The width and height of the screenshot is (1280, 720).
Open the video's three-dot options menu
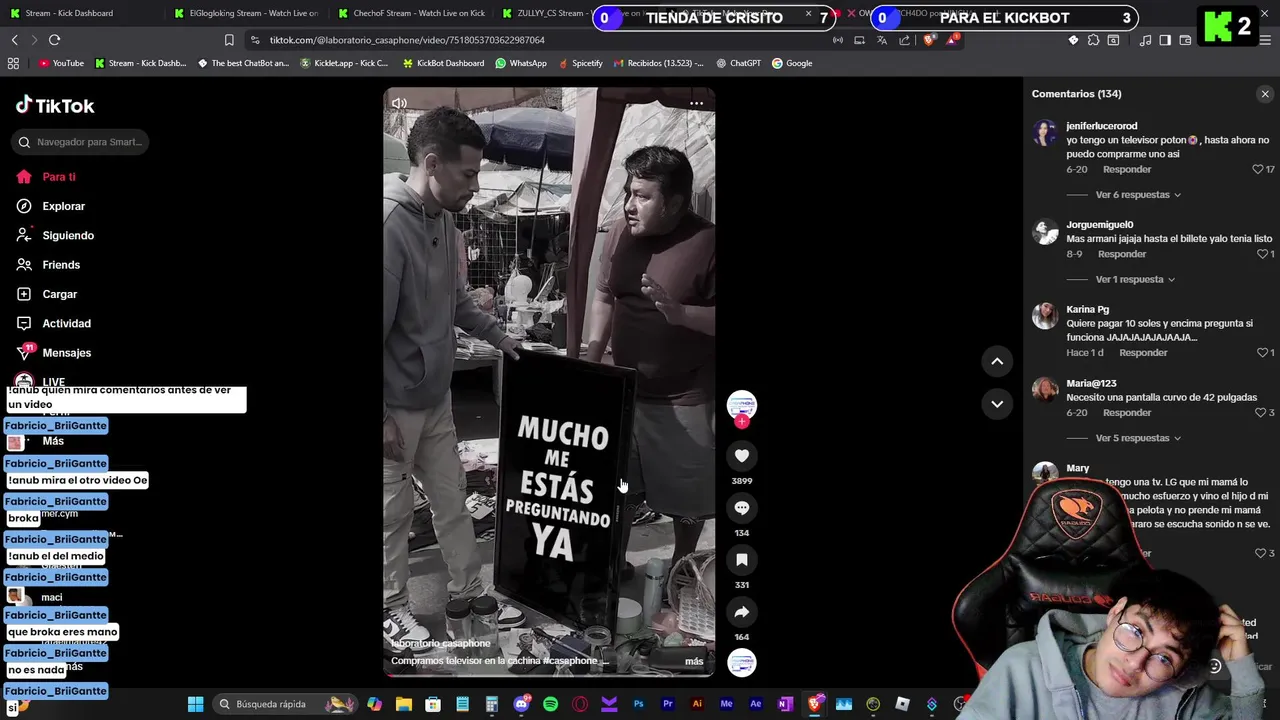coord(696,103)
